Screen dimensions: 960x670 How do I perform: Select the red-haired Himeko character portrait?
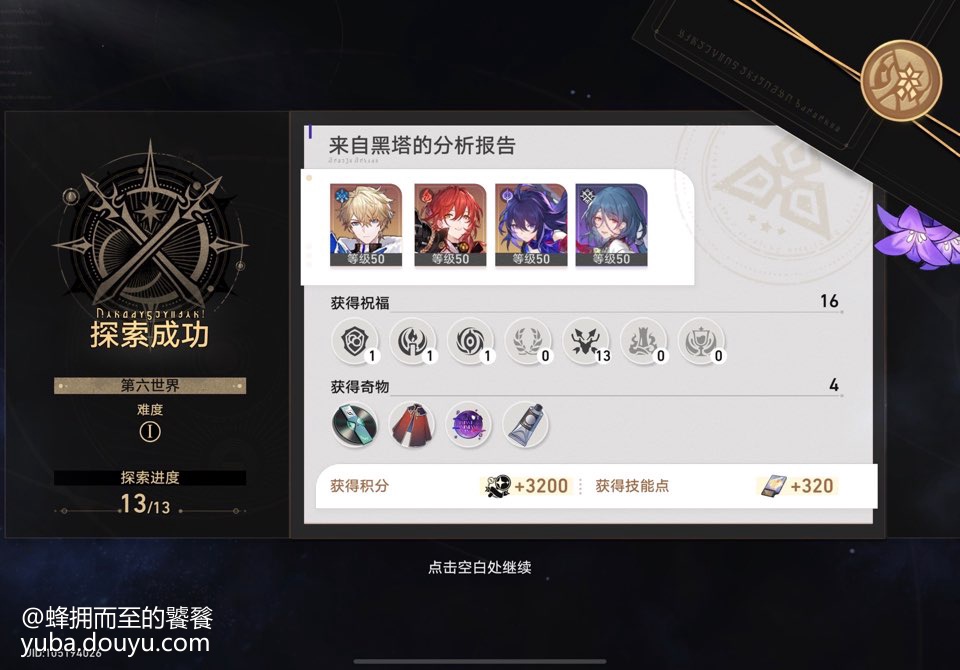(450, 225)
